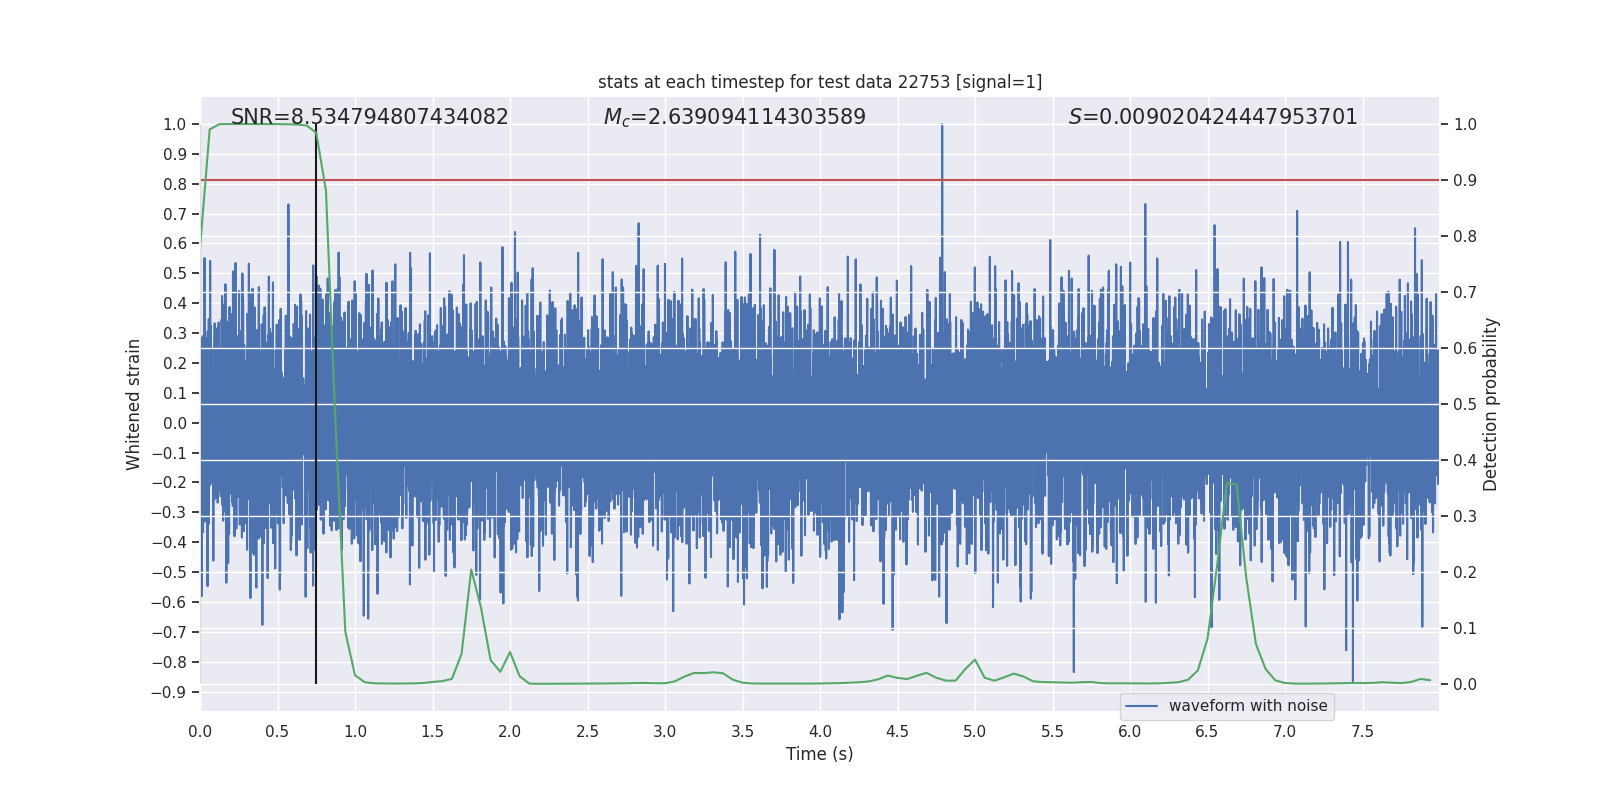Click the 0.9 tick on right probability axis
Image resolution: width=1600 pixels, height=800 pixels.
pos(1465,181)
